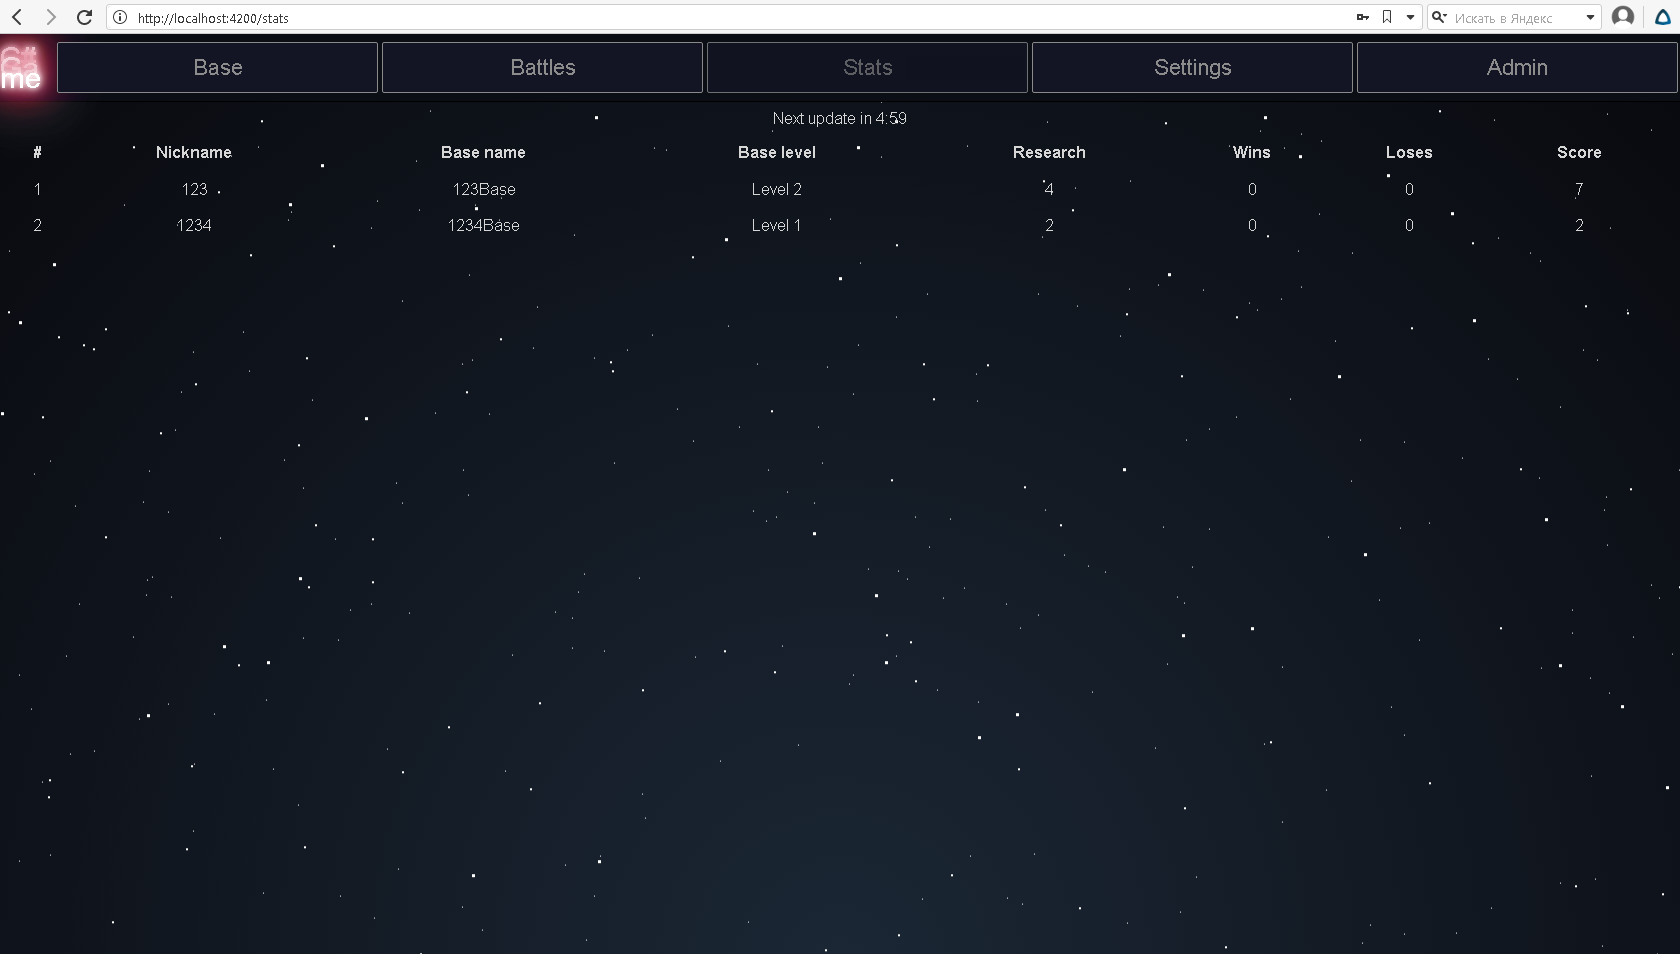Open the Settings tab

point(1193,67)
